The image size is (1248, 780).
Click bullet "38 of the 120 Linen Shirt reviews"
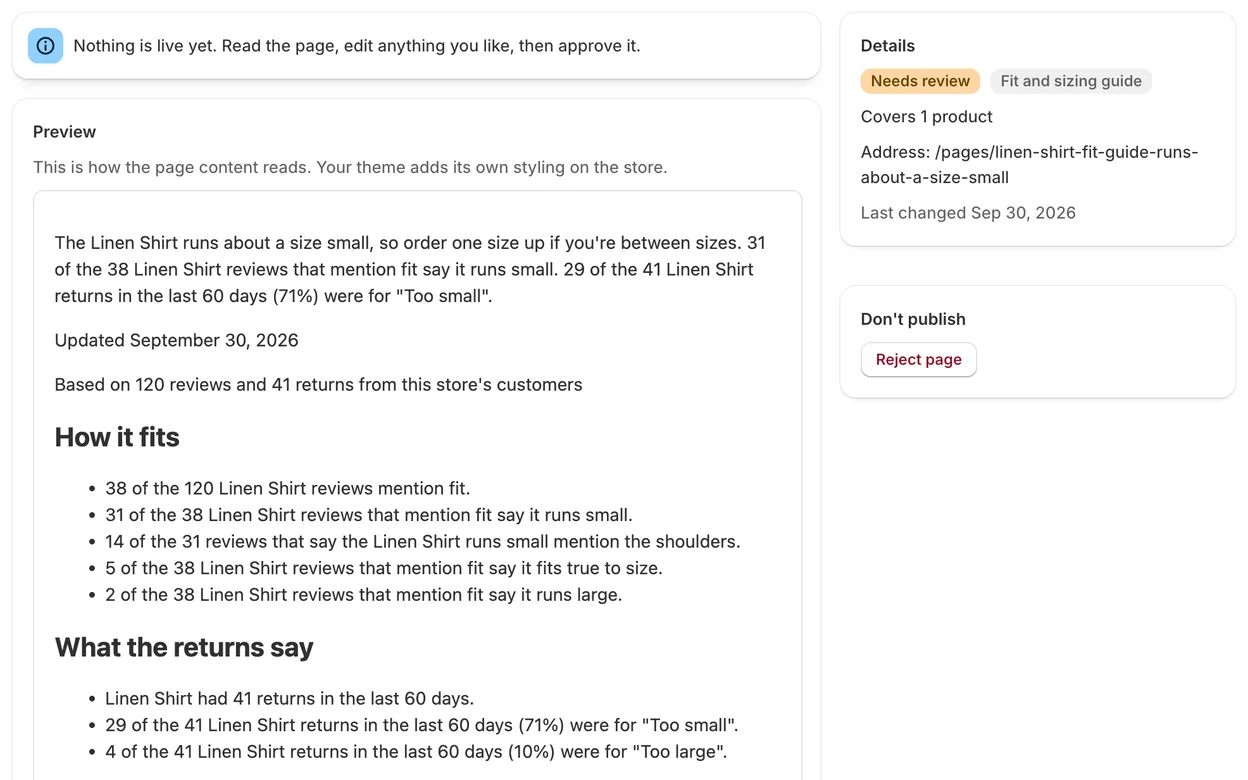287,489
